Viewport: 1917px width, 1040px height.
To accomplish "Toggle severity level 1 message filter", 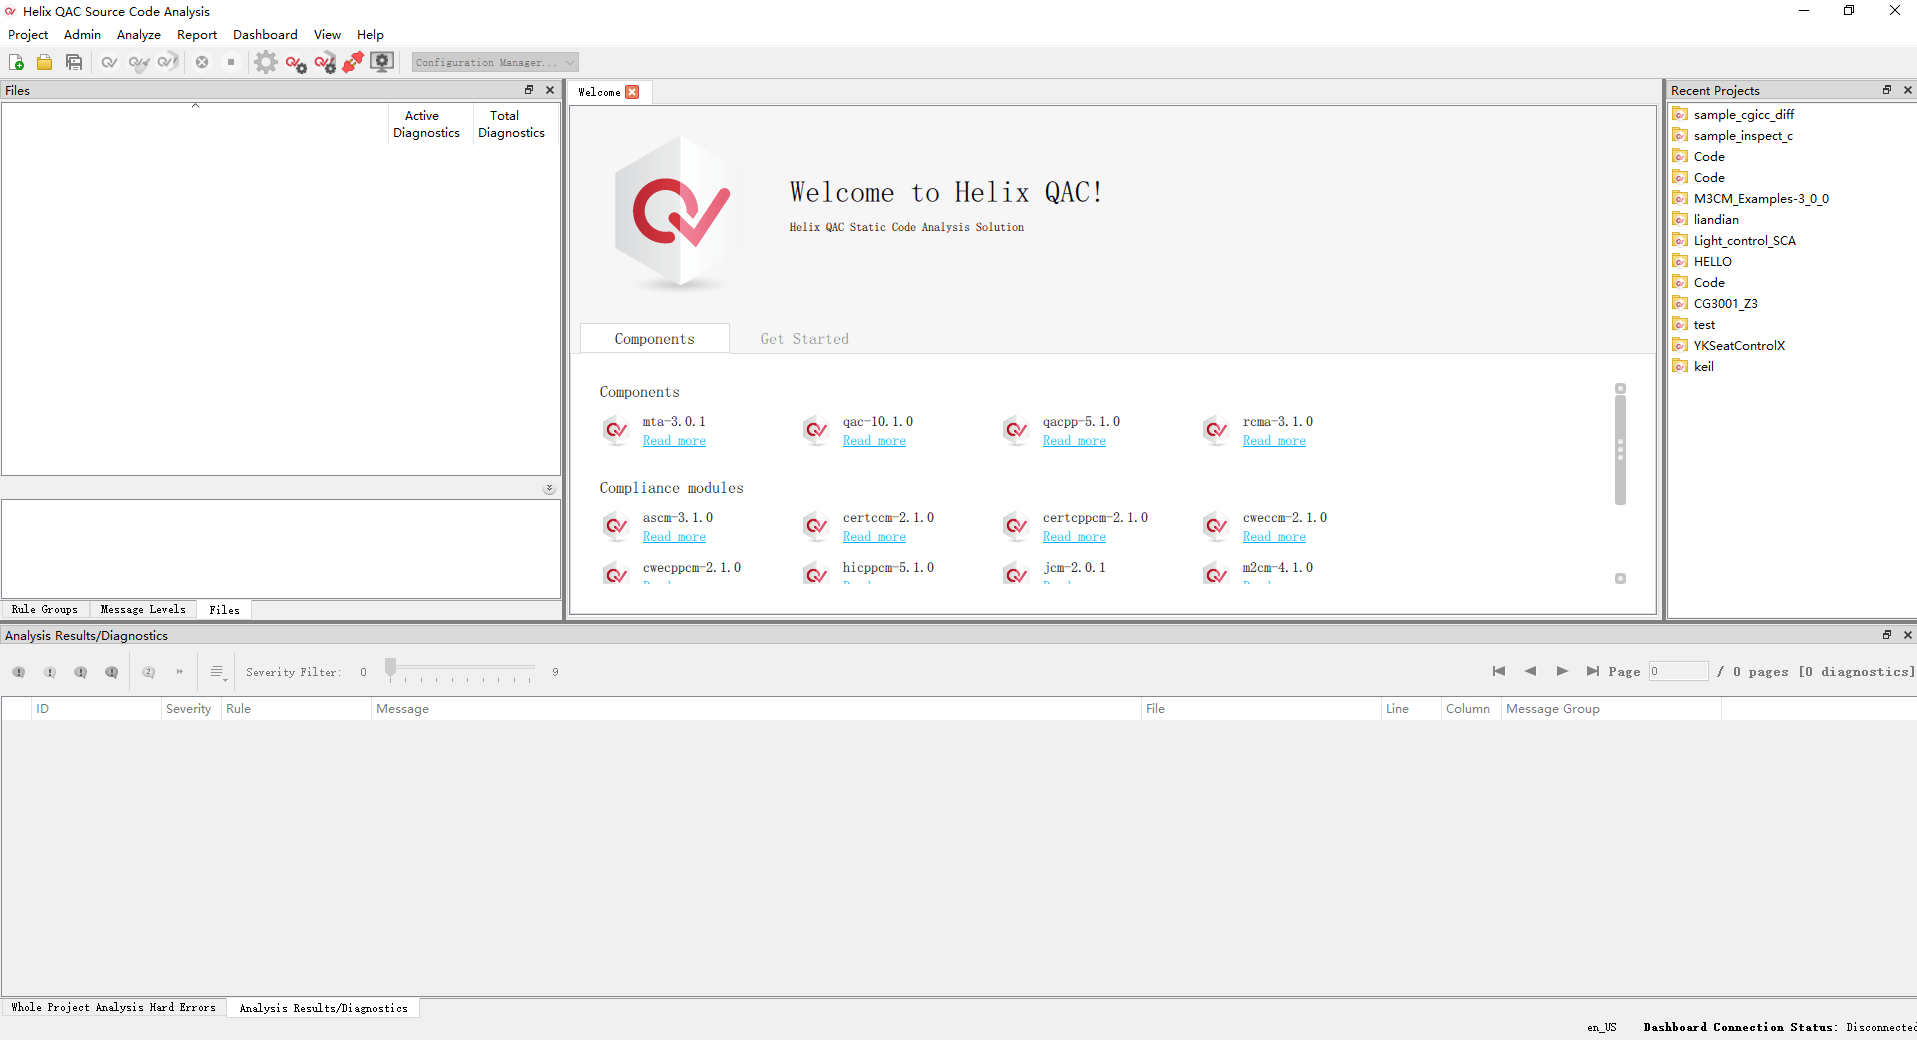I will coord(17,672).
